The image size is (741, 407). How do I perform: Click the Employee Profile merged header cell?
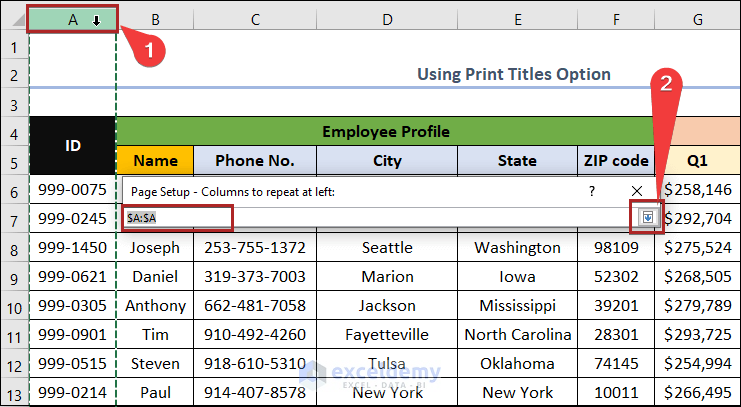coord(385,131)
